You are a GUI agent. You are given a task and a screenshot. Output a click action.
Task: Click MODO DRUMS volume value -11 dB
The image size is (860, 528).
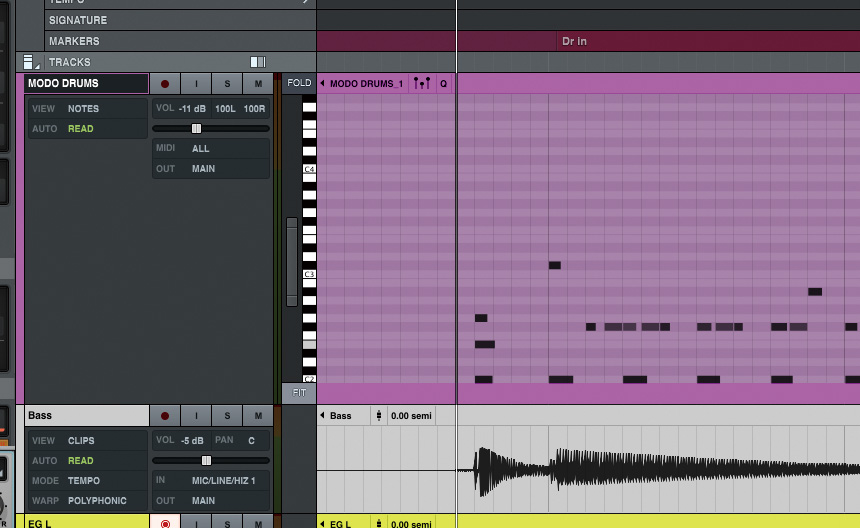(192, 109)
